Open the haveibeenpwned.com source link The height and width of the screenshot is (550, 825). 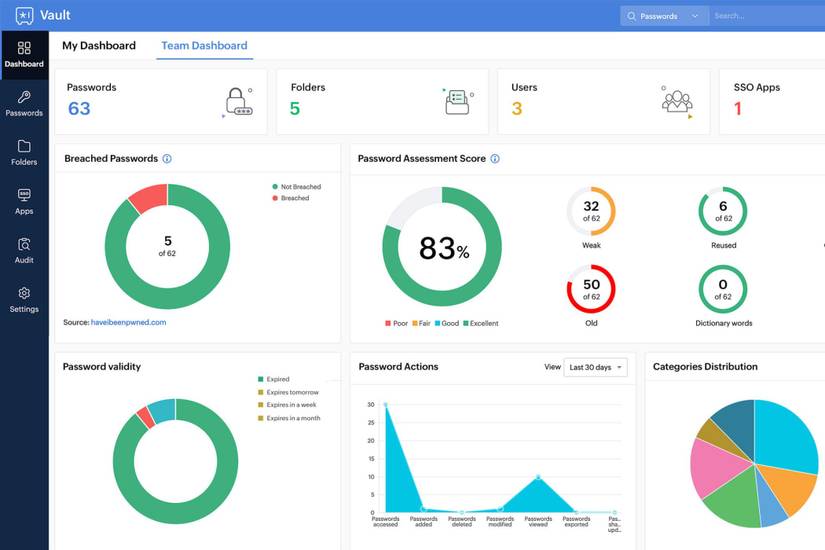[128, 322]
